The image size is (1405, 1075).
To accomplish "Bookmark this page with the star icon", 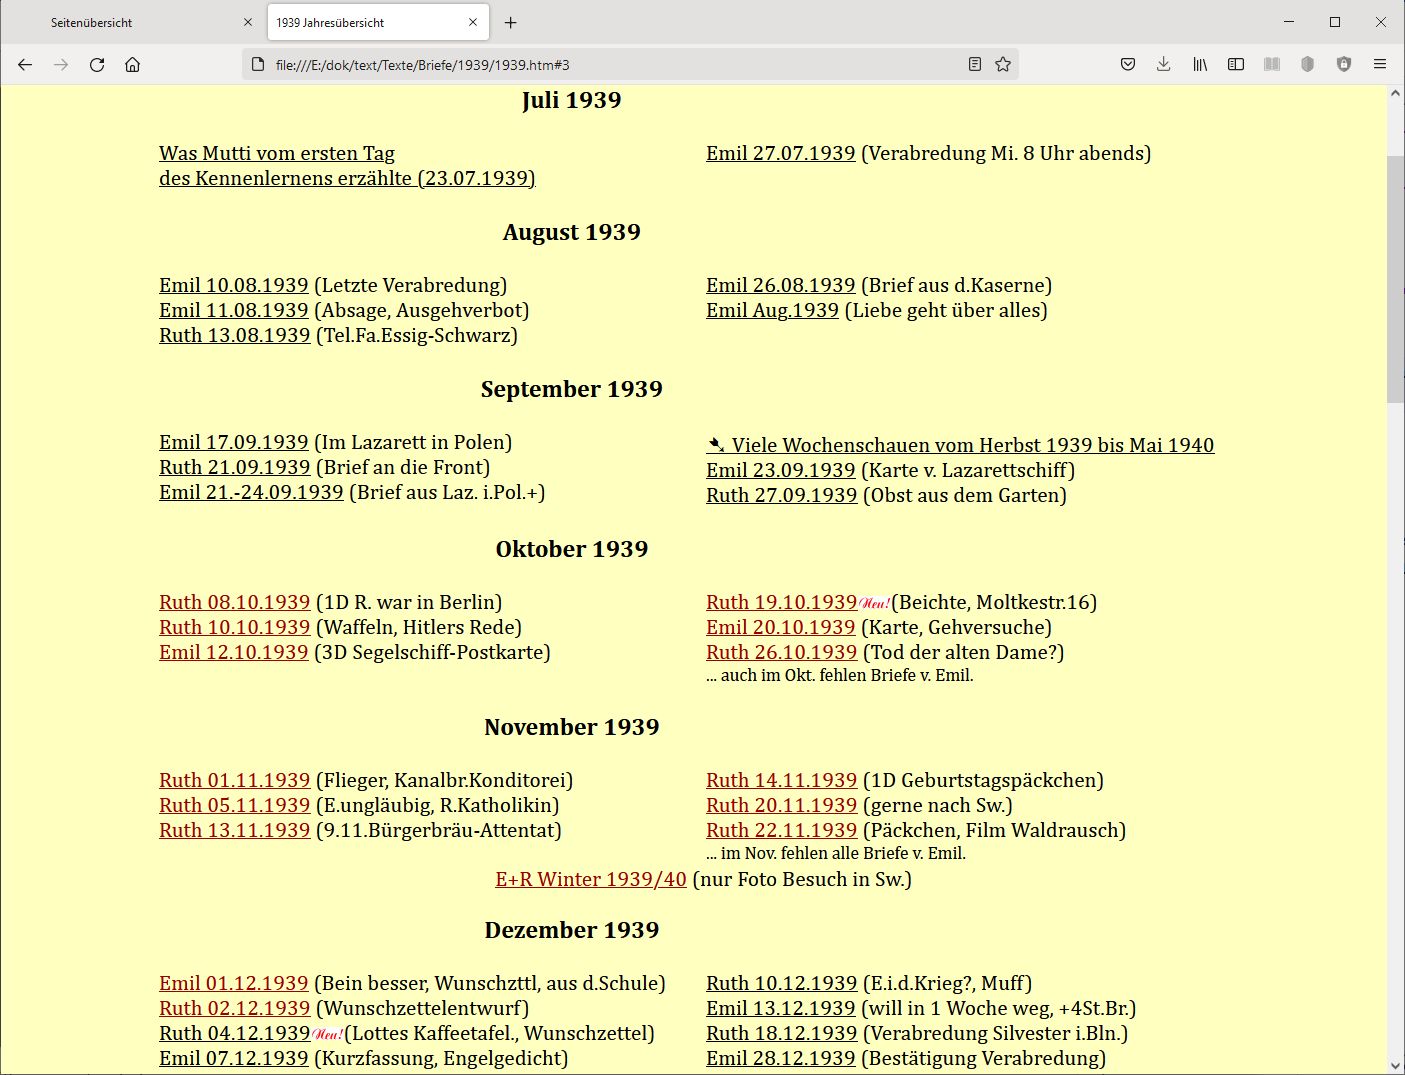I will coord(1003,65).
